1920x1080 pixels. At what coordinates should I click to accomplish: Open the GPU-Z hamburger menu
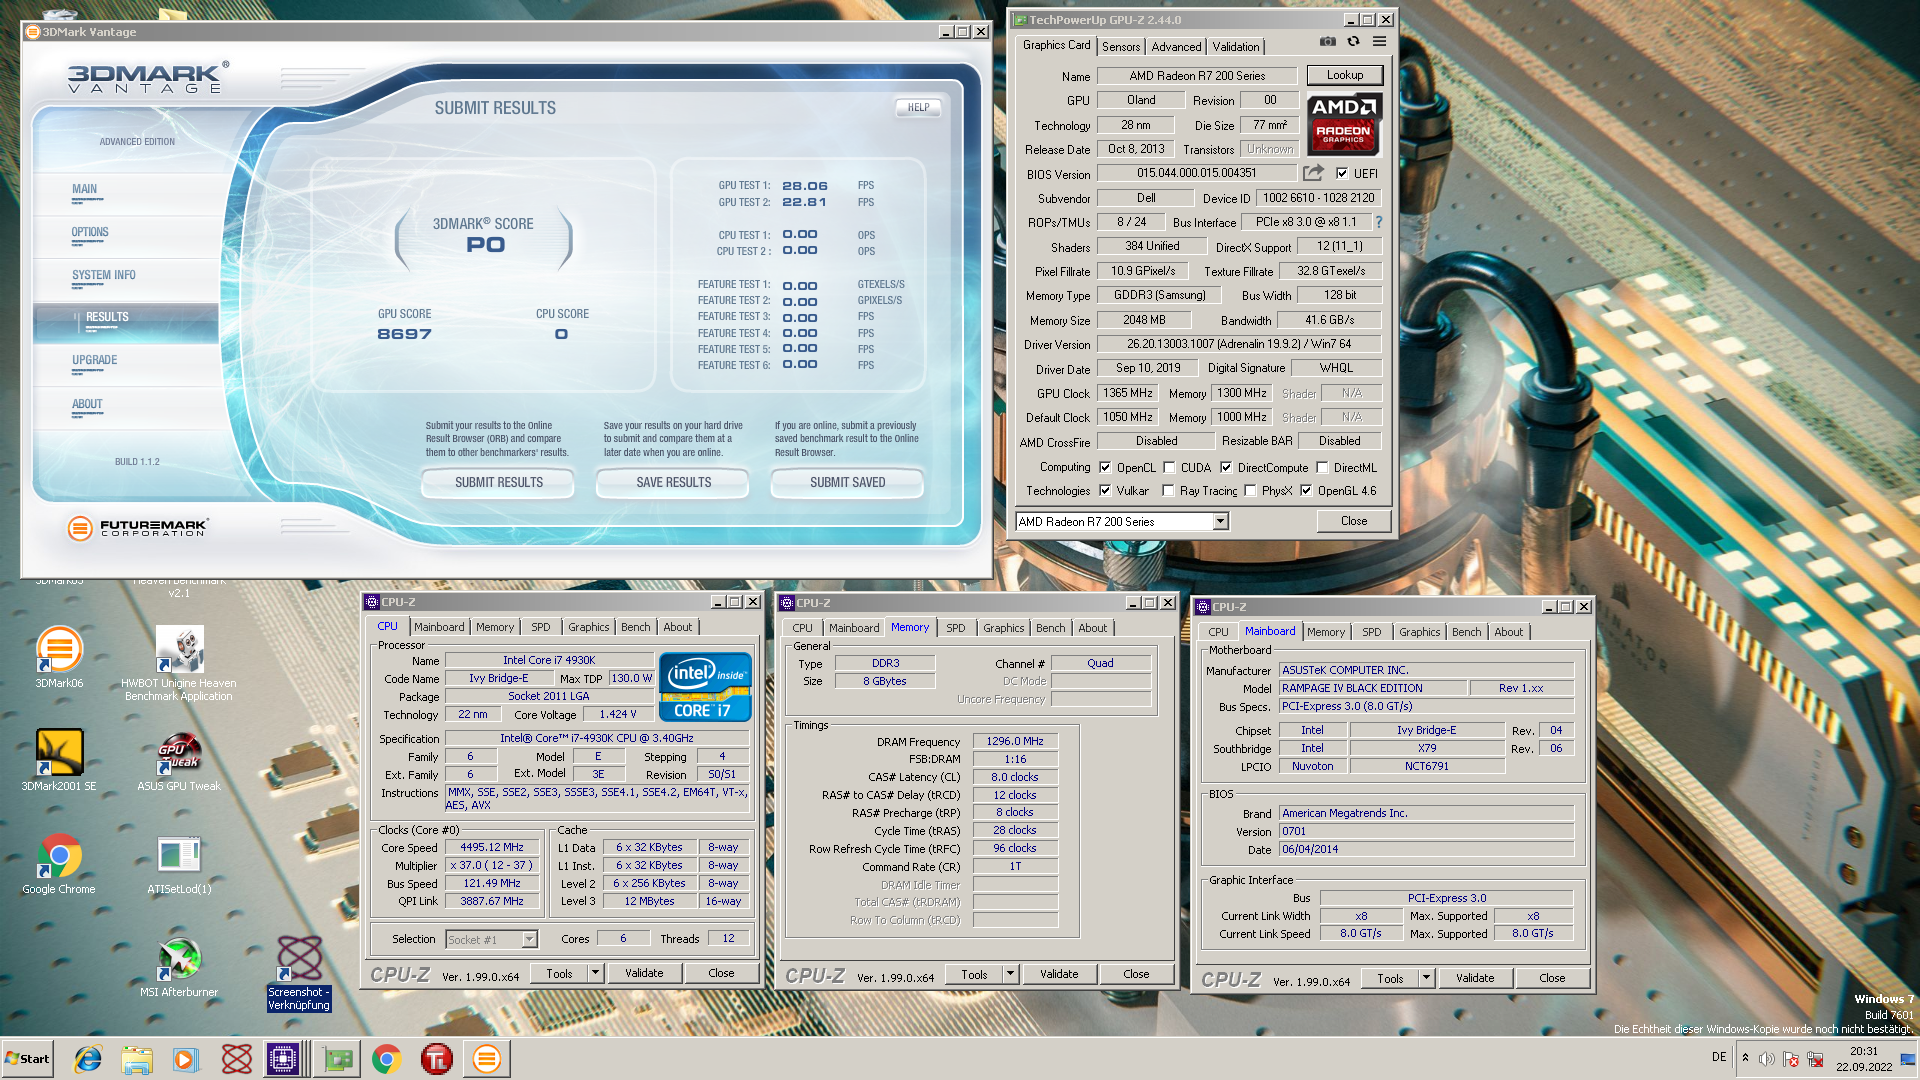click(1379, 42)
